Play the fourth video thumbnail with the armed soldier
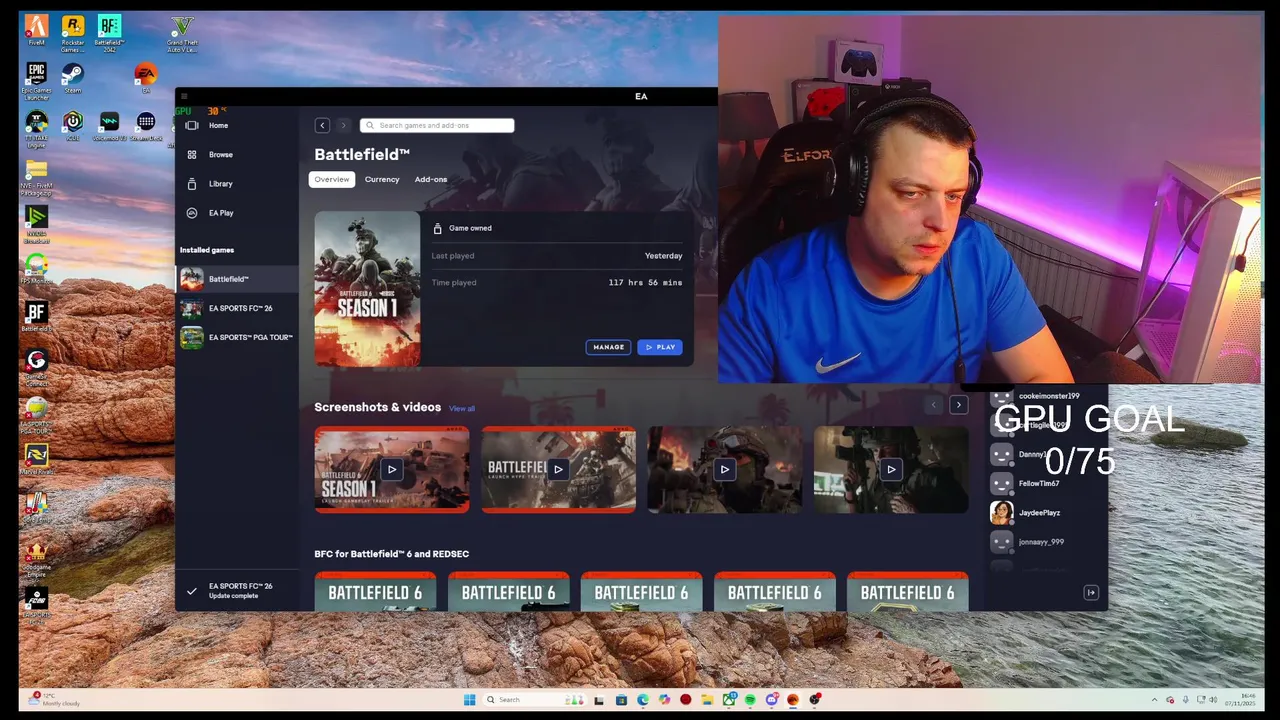1280x720 pixels. tap(891, 469)
